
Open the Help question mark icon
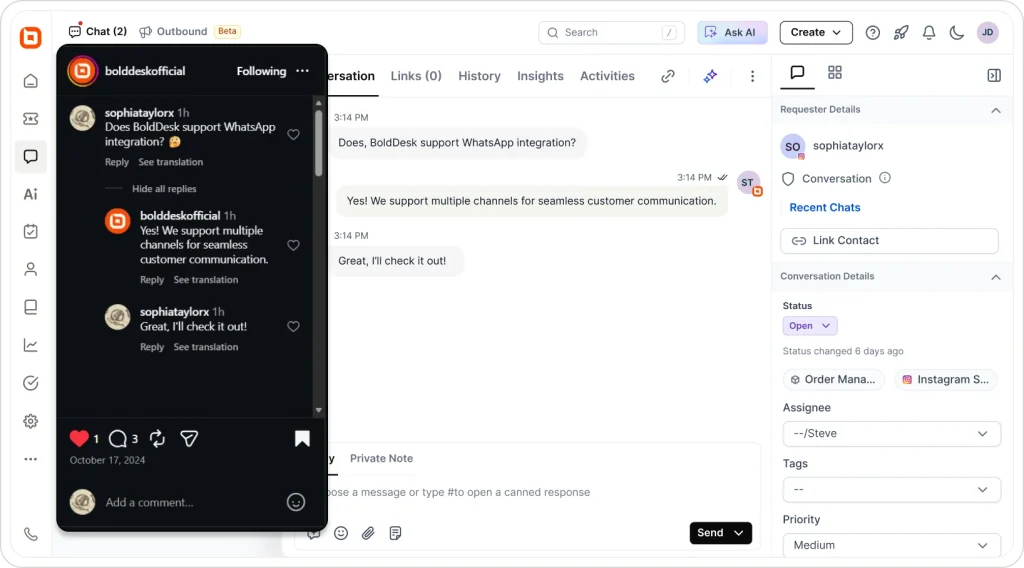(872, 33)
